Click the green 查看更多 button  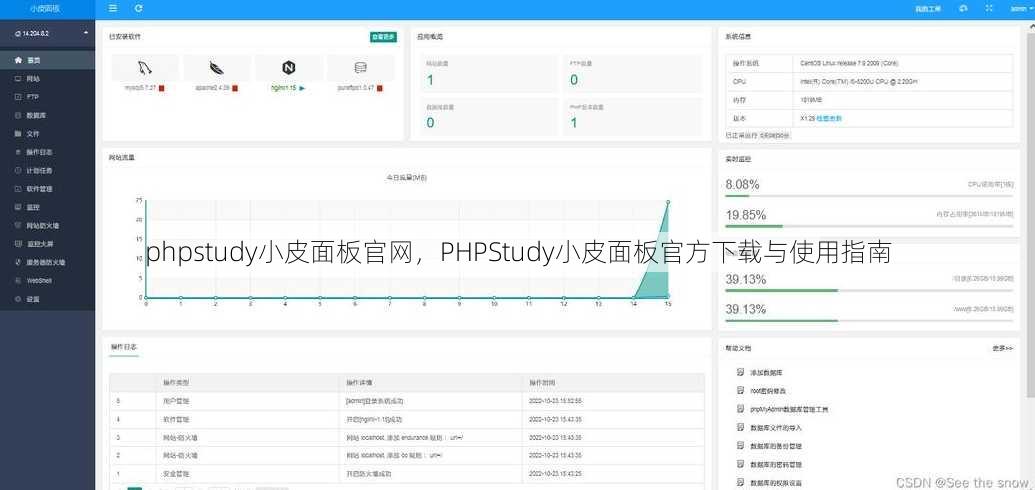[x=384, y=37]
